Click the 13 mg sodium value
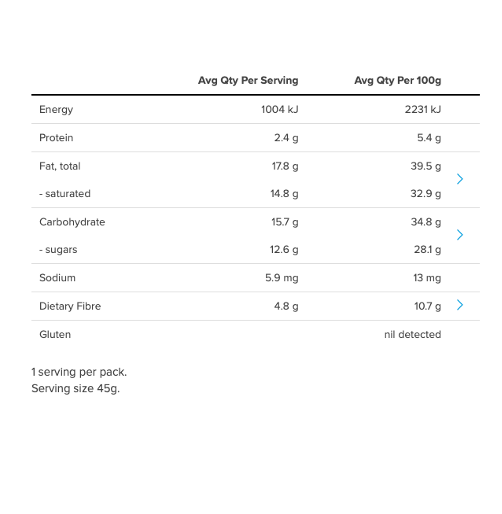Image resolution: width=502 pixels, height=514 pixels. tap(427, 278)
